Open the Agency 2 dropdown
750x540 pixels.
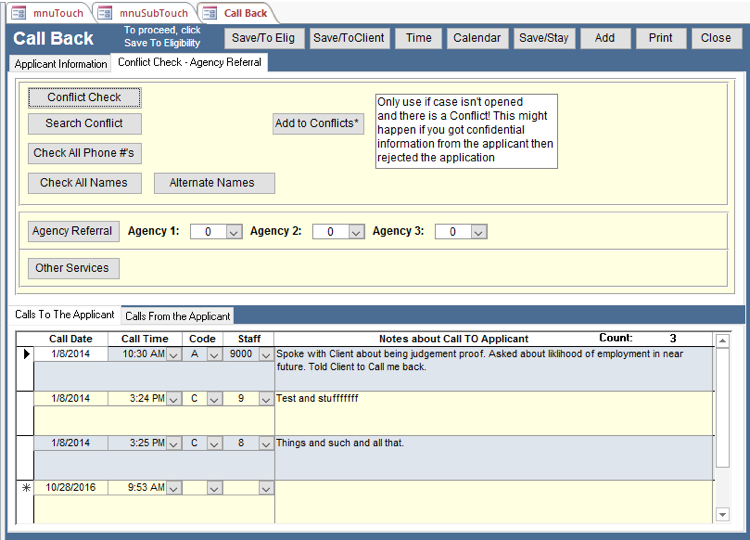click(356, 232)
